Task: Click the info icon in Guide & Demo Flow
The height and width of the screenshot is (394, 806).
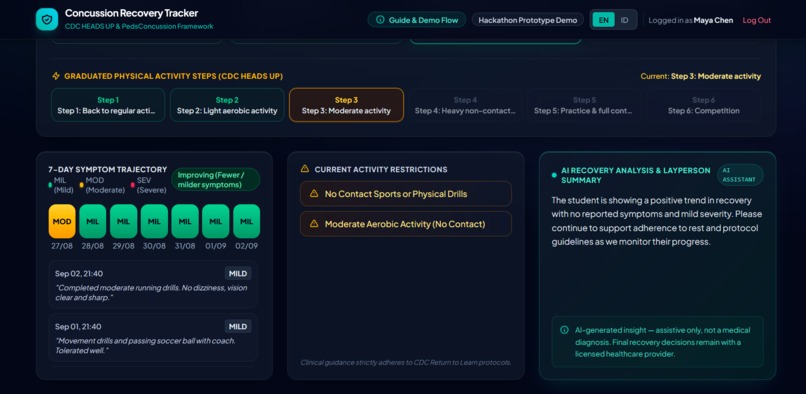Action: [380, 20]
